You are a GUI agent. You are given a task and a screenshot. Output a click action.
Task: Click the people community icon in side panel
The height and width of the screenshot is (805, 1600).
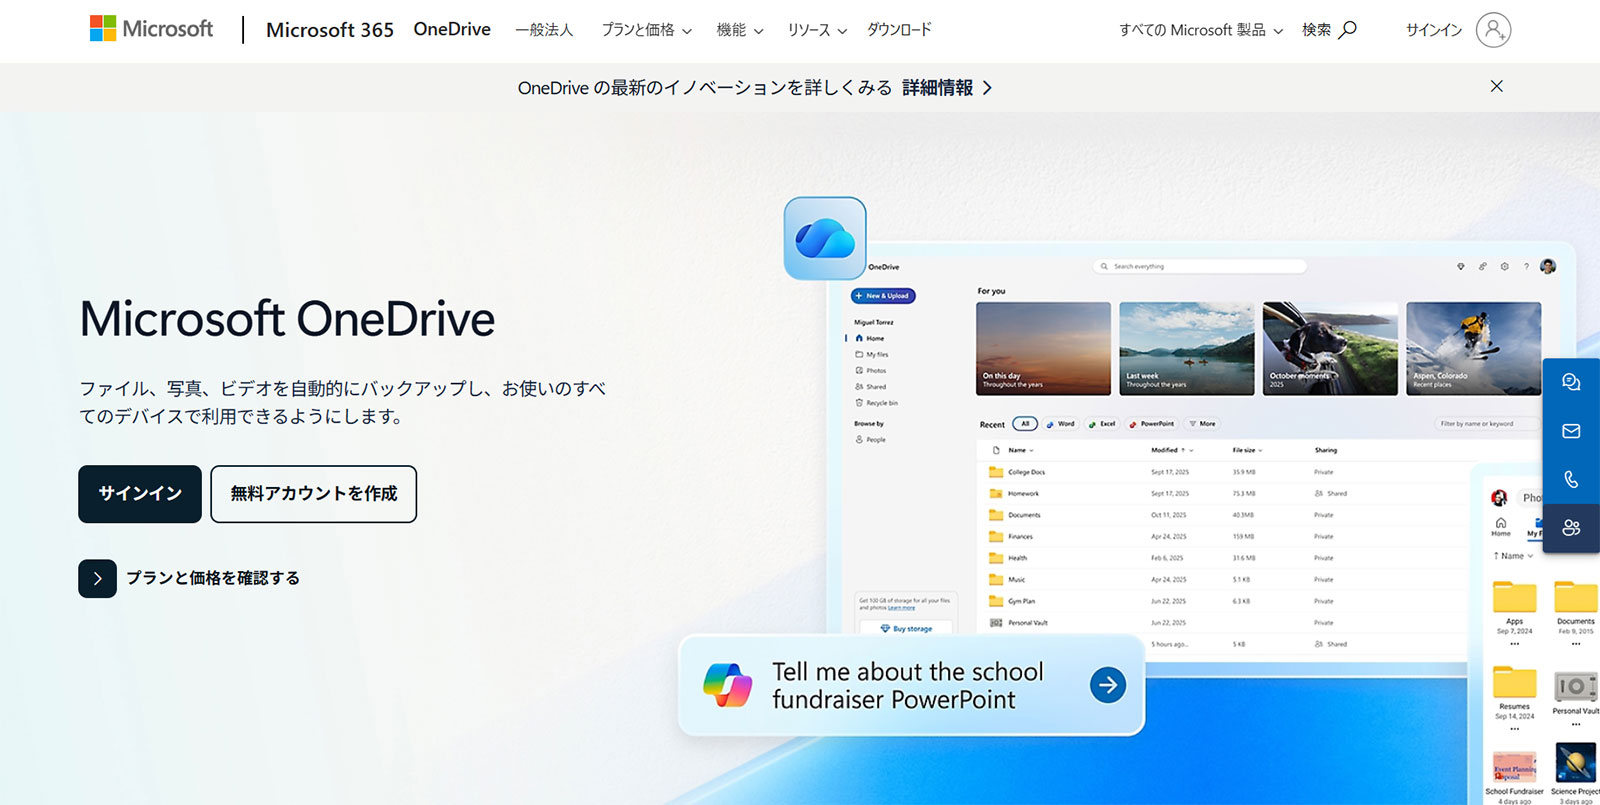click(1571, 527)
